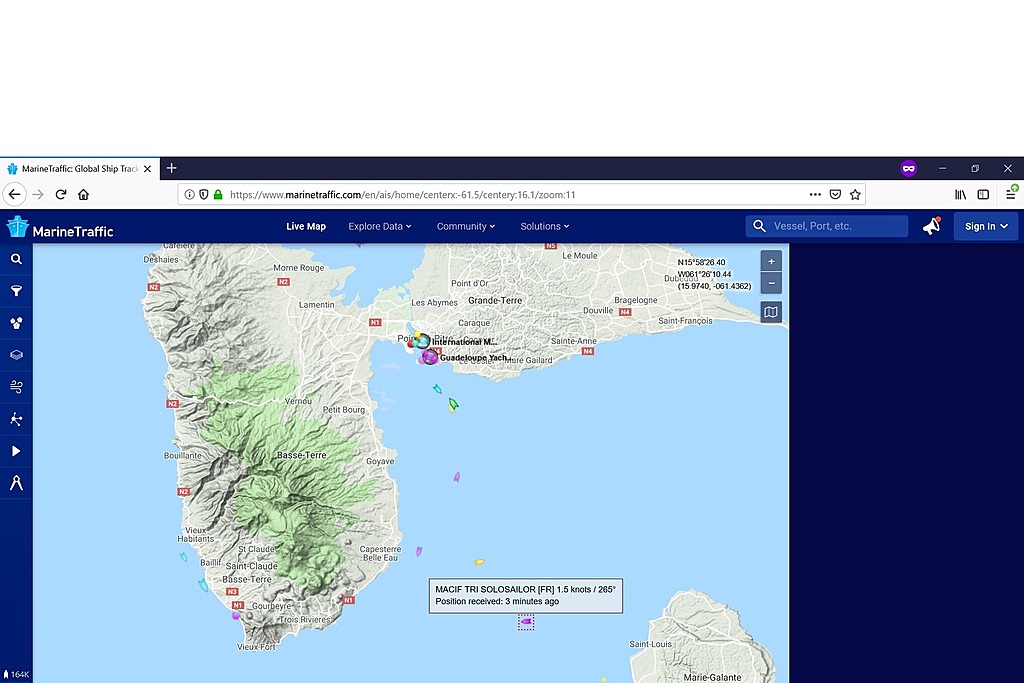Click the Vieux Fort map label
Viewport: 1024px width, 683px height.
(x=256, y=646)
